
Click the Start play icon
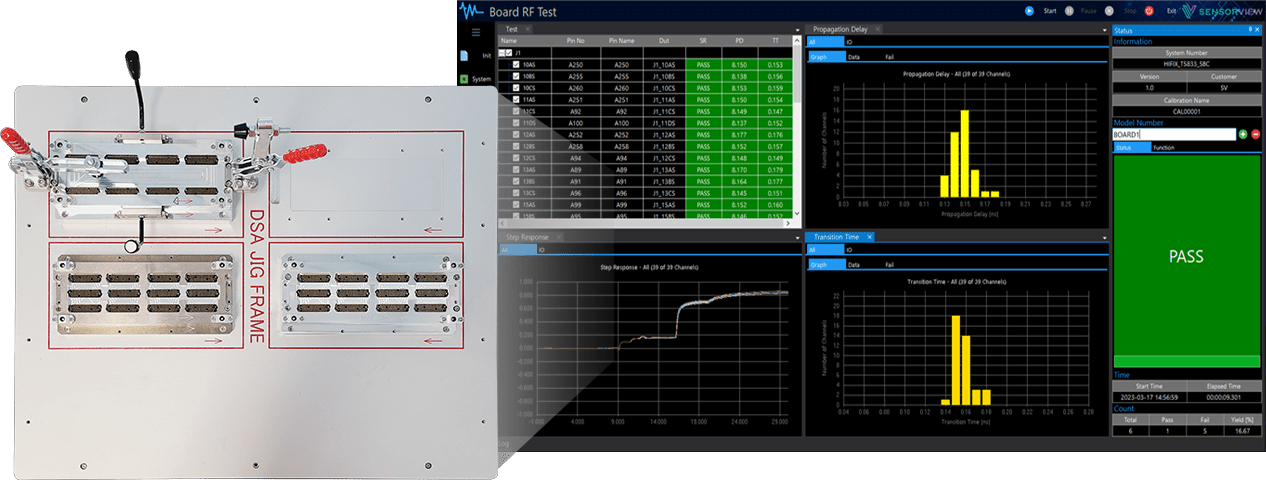point(1029,12)
